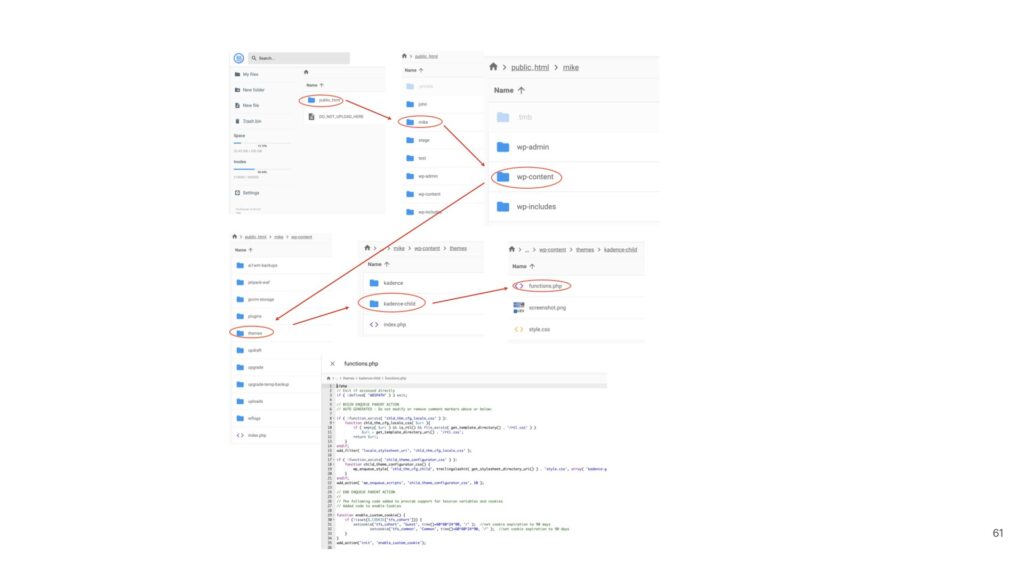Viewport: 1024px width, 576px height.
Task: Open the wp-admin folder in the large panel
Action: tap(531, 147)
